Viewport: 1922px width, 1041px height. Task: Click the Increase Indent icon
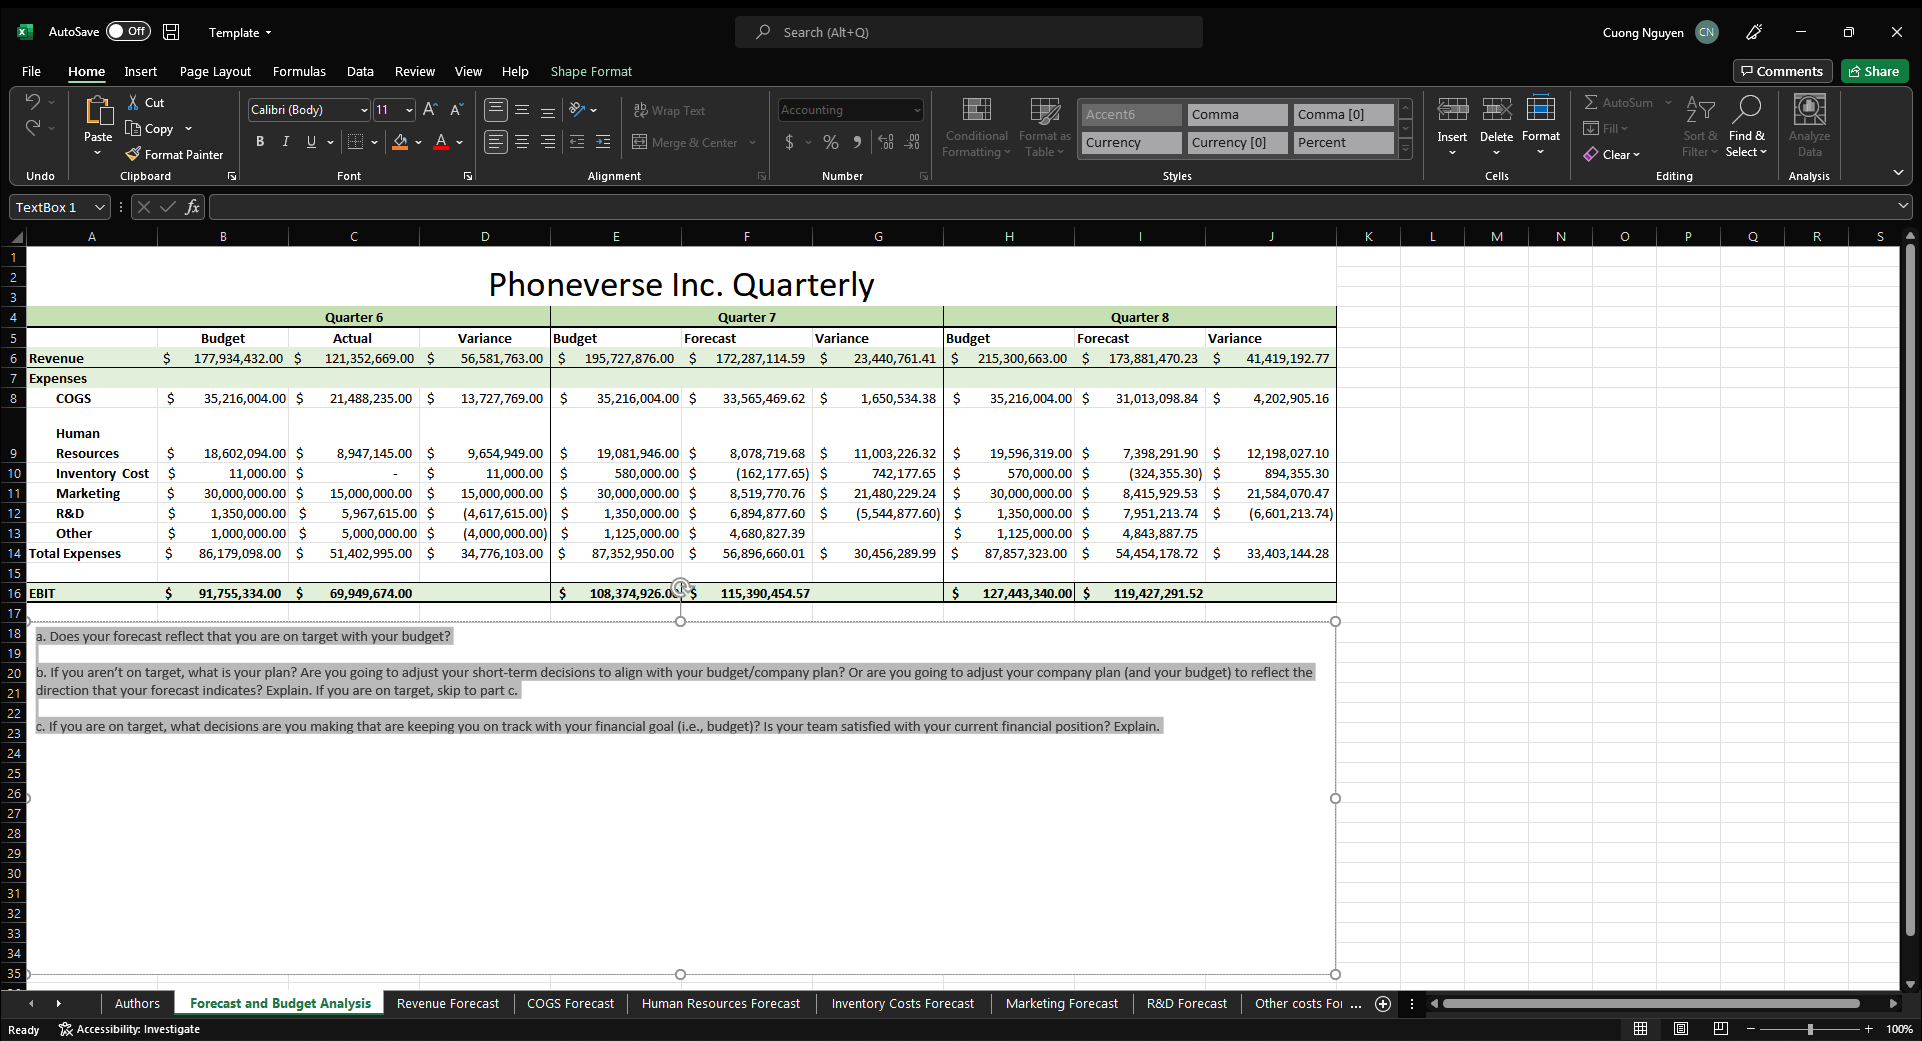603,142
